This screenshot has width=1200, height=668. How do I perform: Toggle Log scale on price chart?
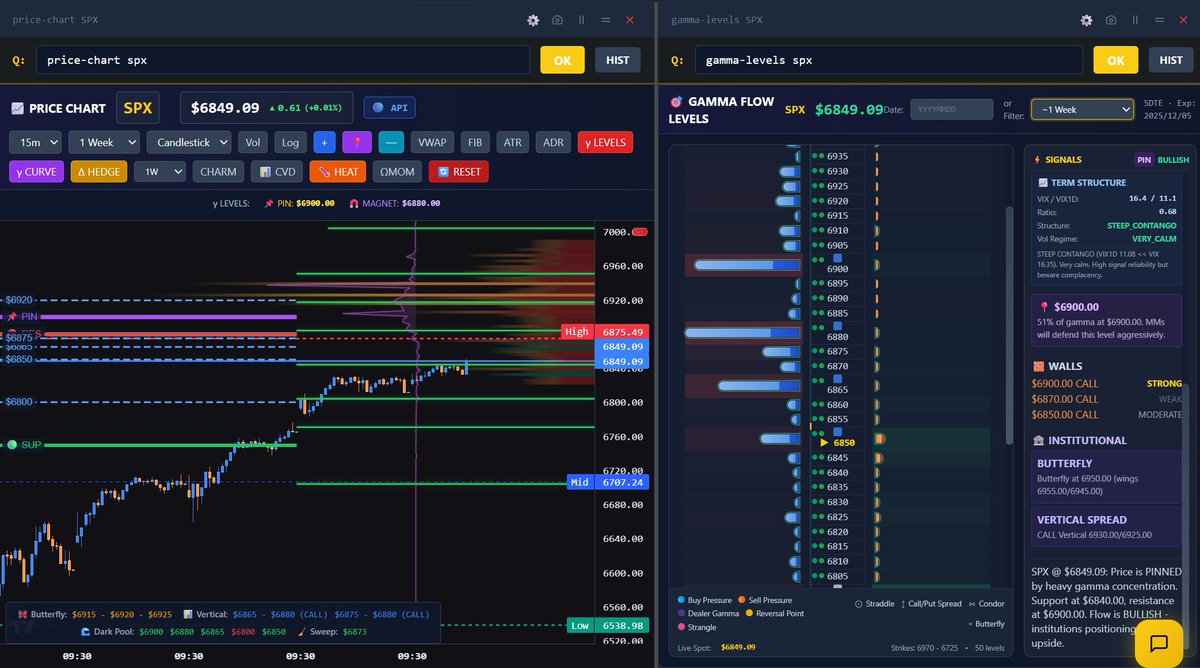[x=289, y=143]
